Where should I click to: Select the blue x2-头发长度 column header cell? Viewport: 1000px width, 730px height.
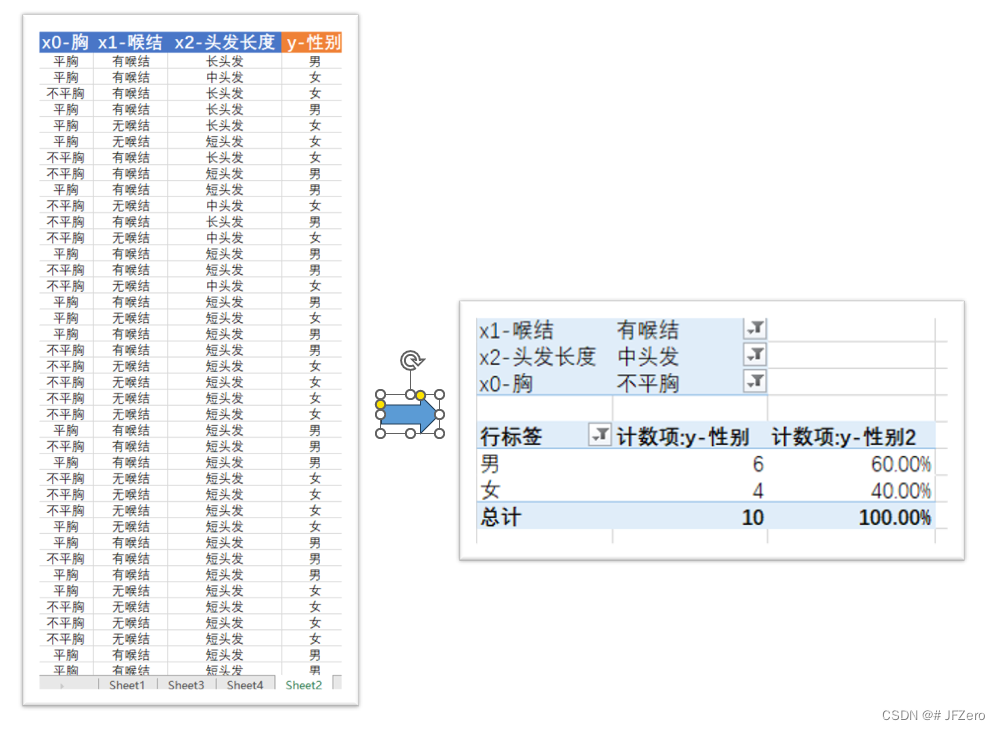(224, 42)
